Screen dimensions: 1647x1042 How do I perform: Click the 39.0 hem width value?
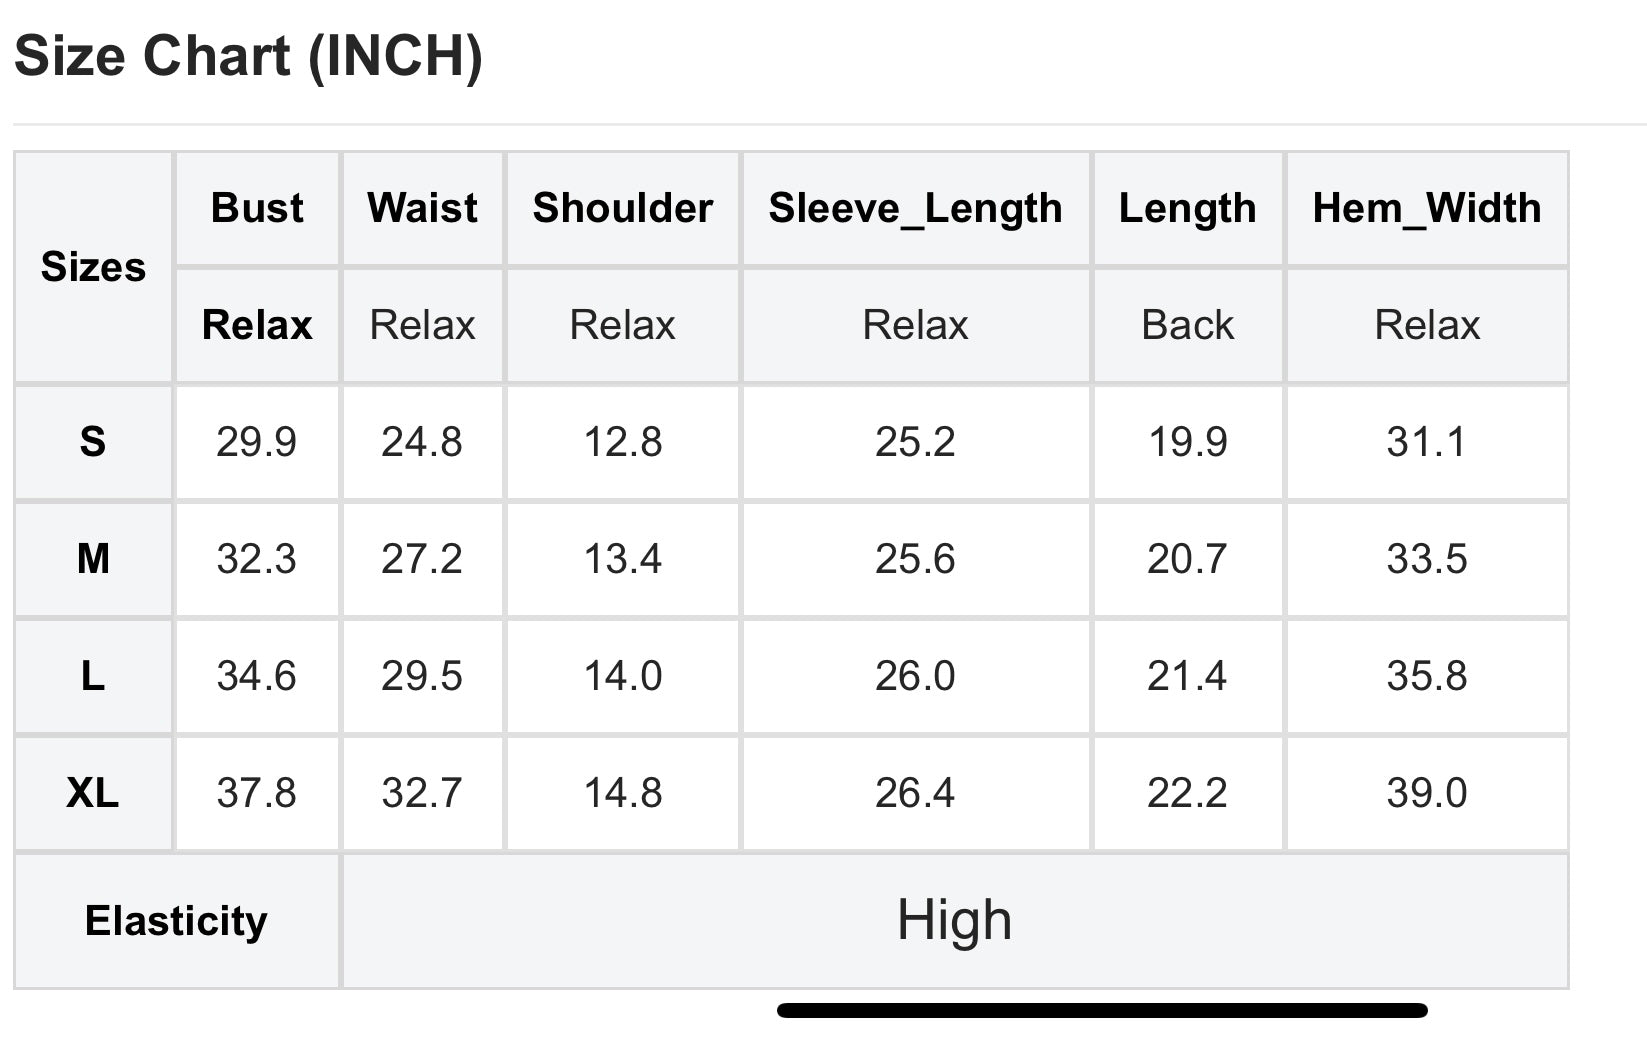pos(1427,793)
